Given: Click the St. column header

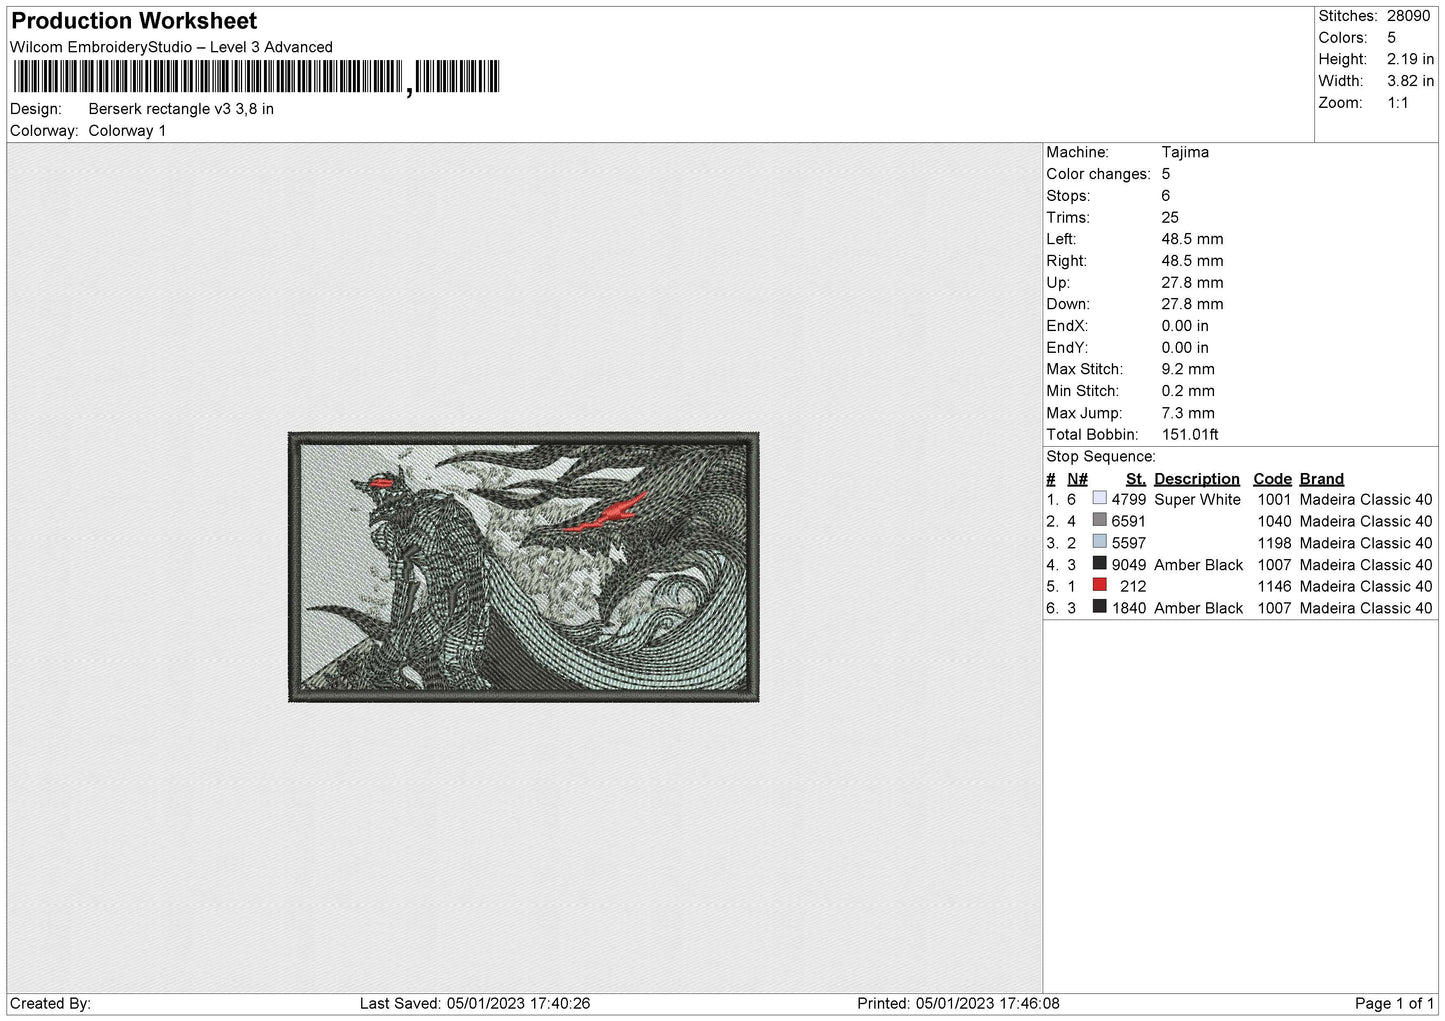Looking at the screenshot, I should 1135,479.
